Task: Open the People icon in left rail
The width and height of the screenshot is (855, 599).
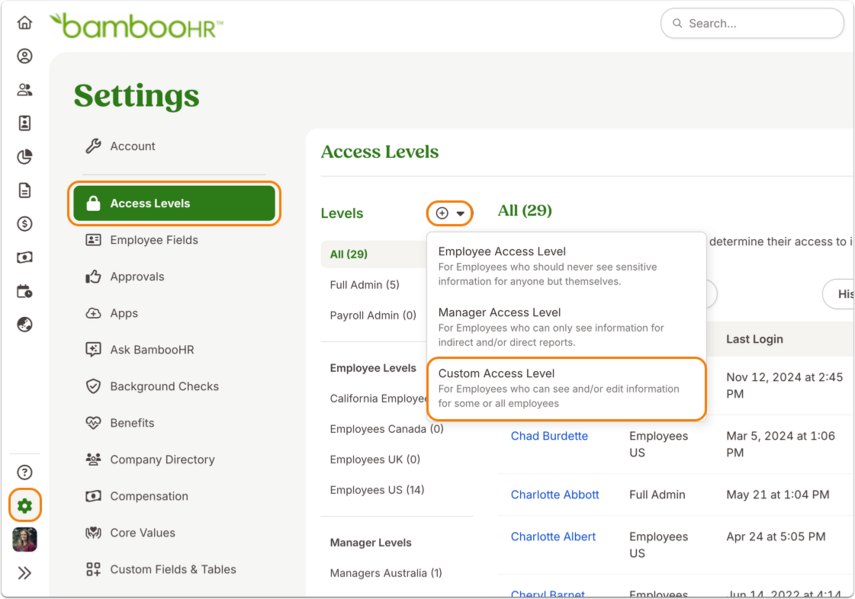Action: 25,89
